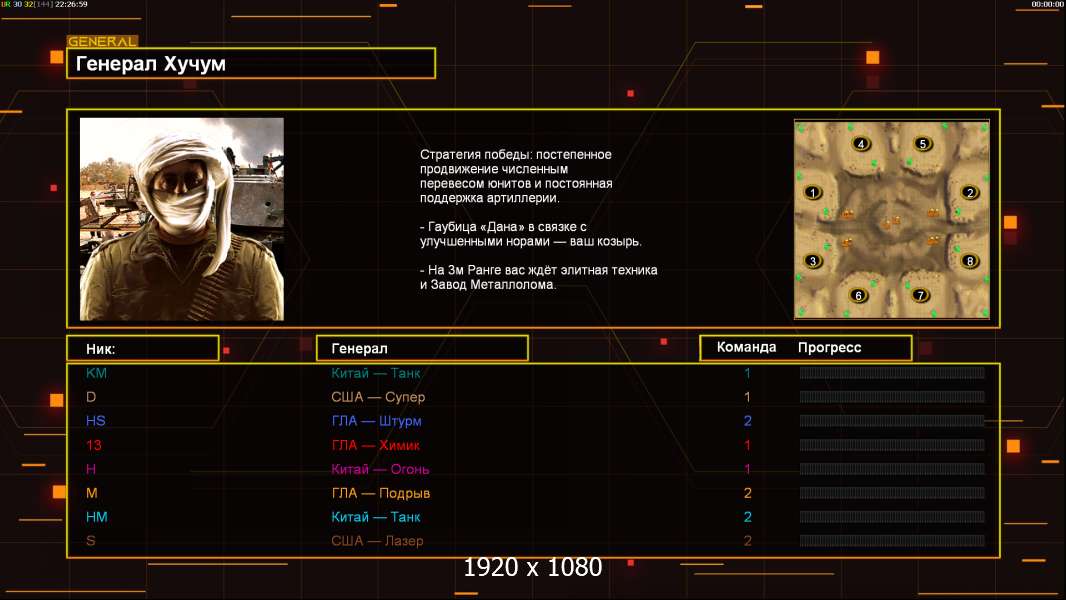1066x600 pixels.
Task: Click США — Супер general entry
Action: 378,397
